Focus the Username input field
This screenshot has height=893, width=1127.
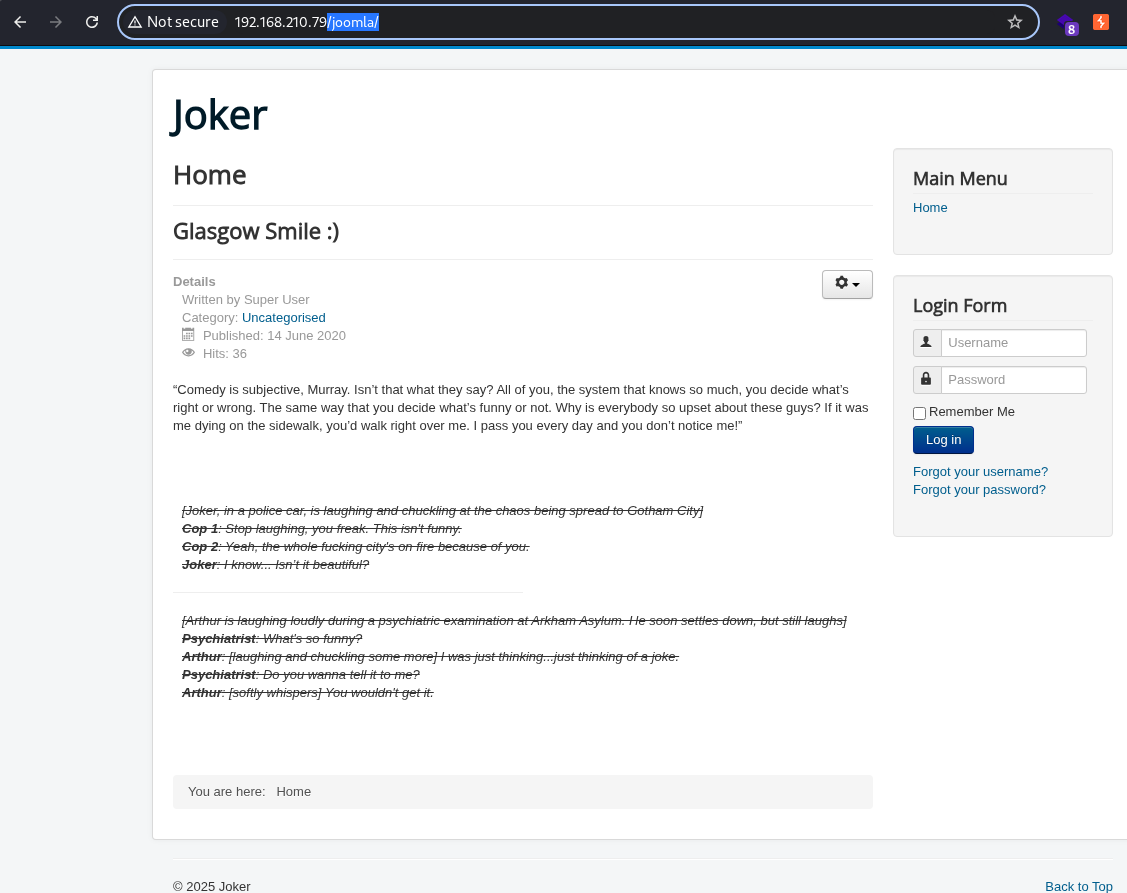1013,343
